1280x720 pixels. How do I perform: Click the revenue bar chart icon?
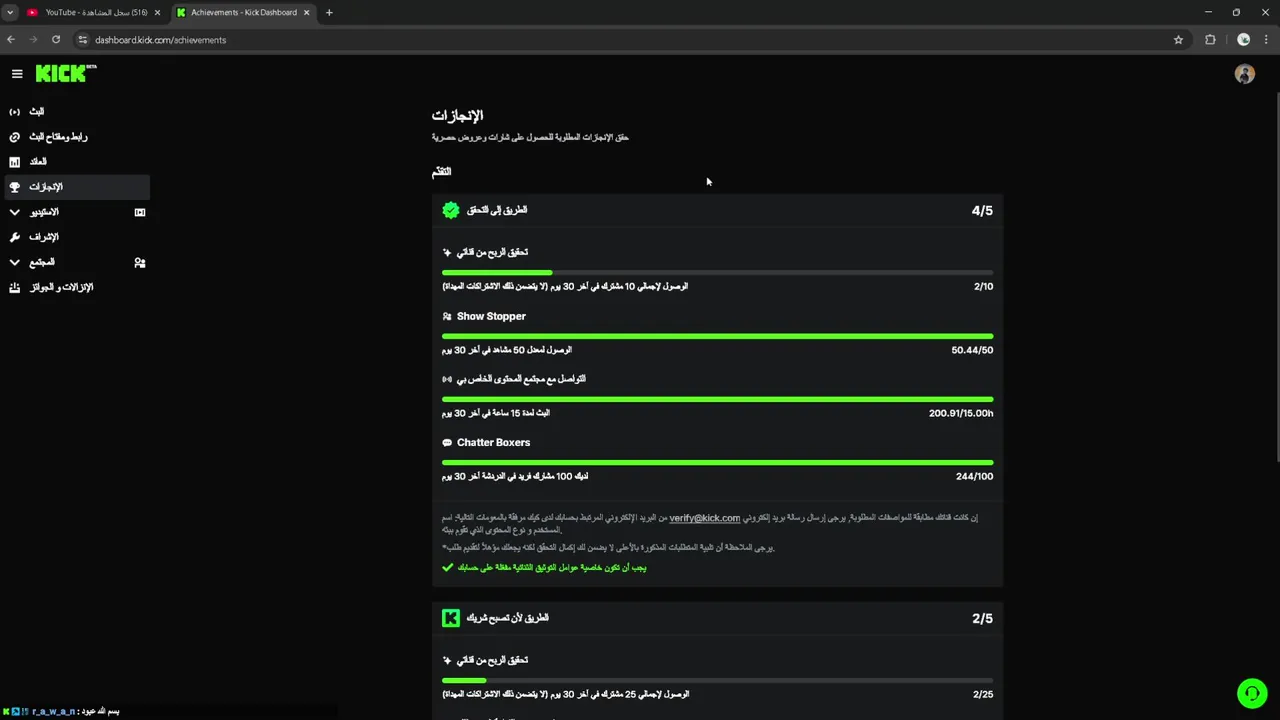tap(14, 162)
